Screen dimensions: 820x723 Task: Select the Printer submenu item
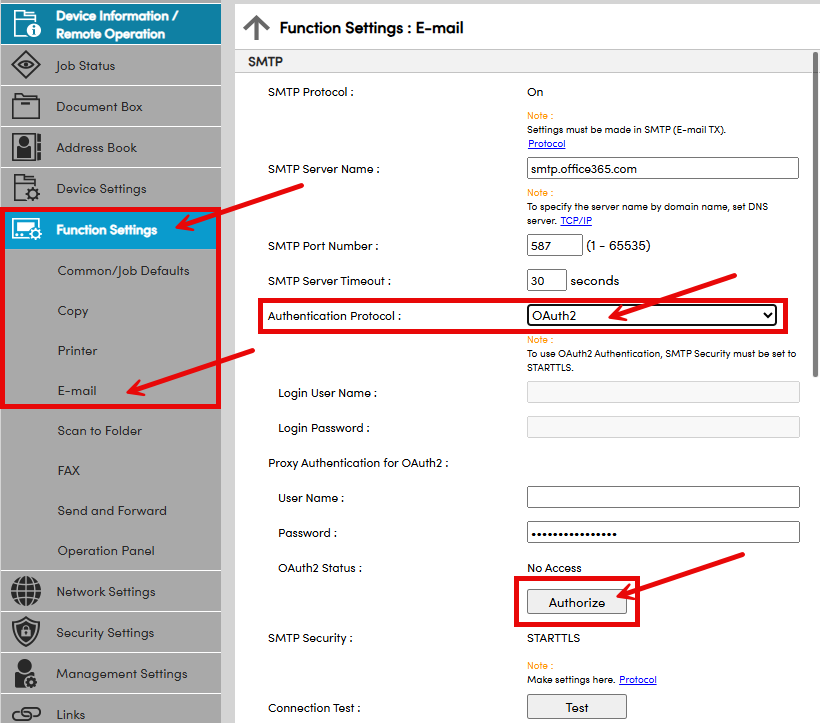(77, 351)
